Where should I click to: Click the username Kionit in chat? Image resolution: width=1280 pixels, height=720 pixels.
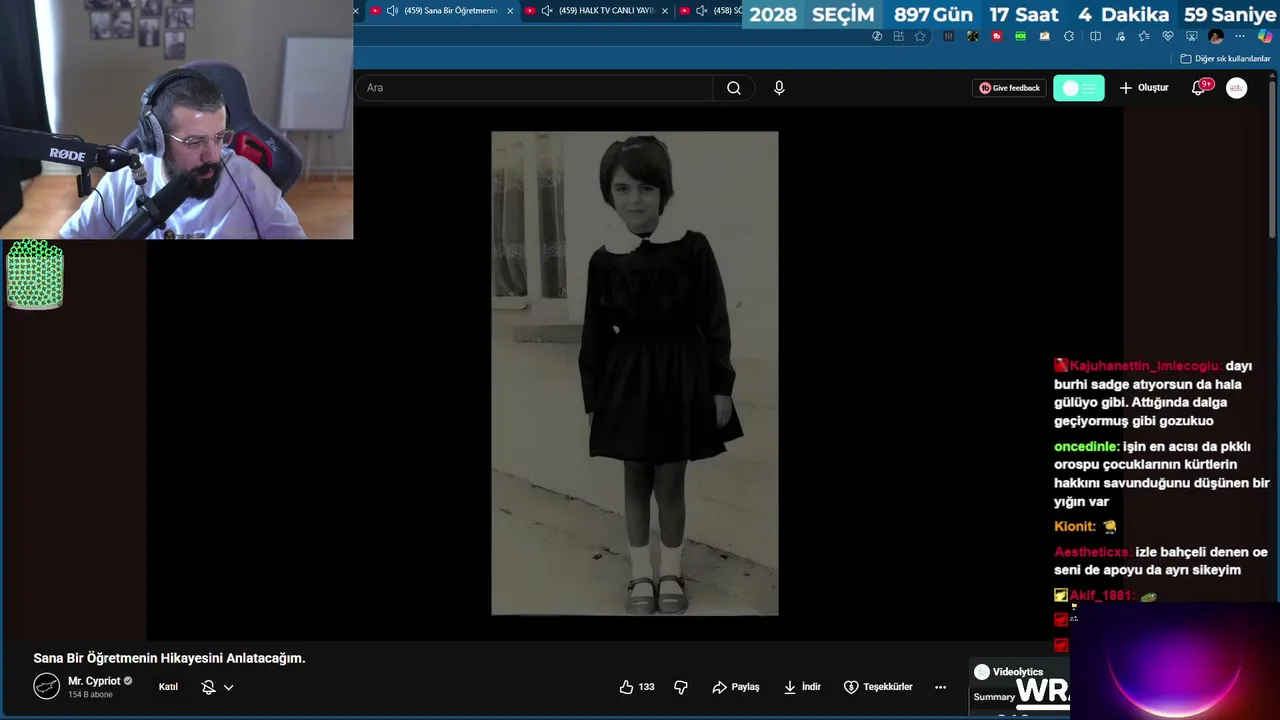1075,526
